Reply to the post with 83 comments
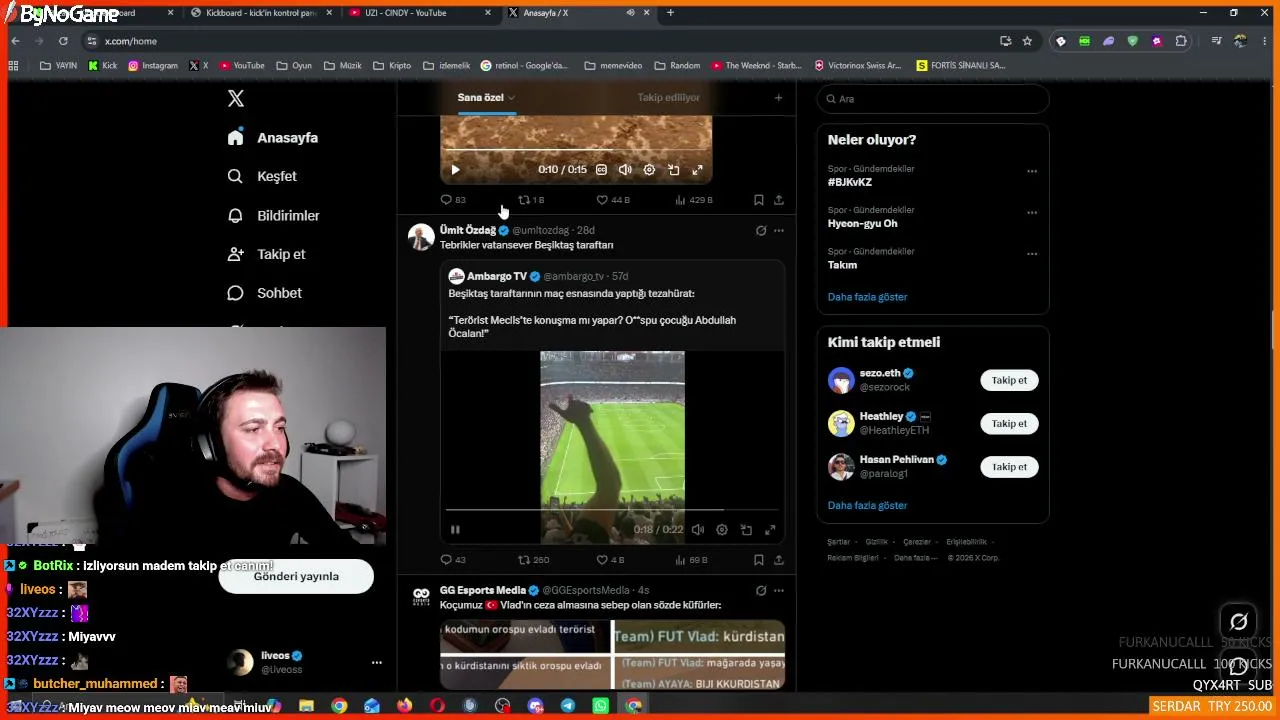The width and height of the screenshot is (1280, 720). tap(453, 200)
